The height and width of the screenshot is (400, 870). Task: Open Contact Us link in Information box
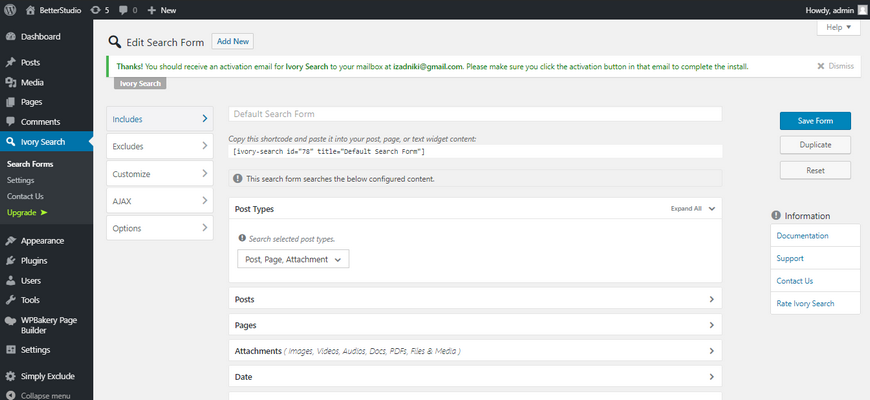click(x=795, y=281)
